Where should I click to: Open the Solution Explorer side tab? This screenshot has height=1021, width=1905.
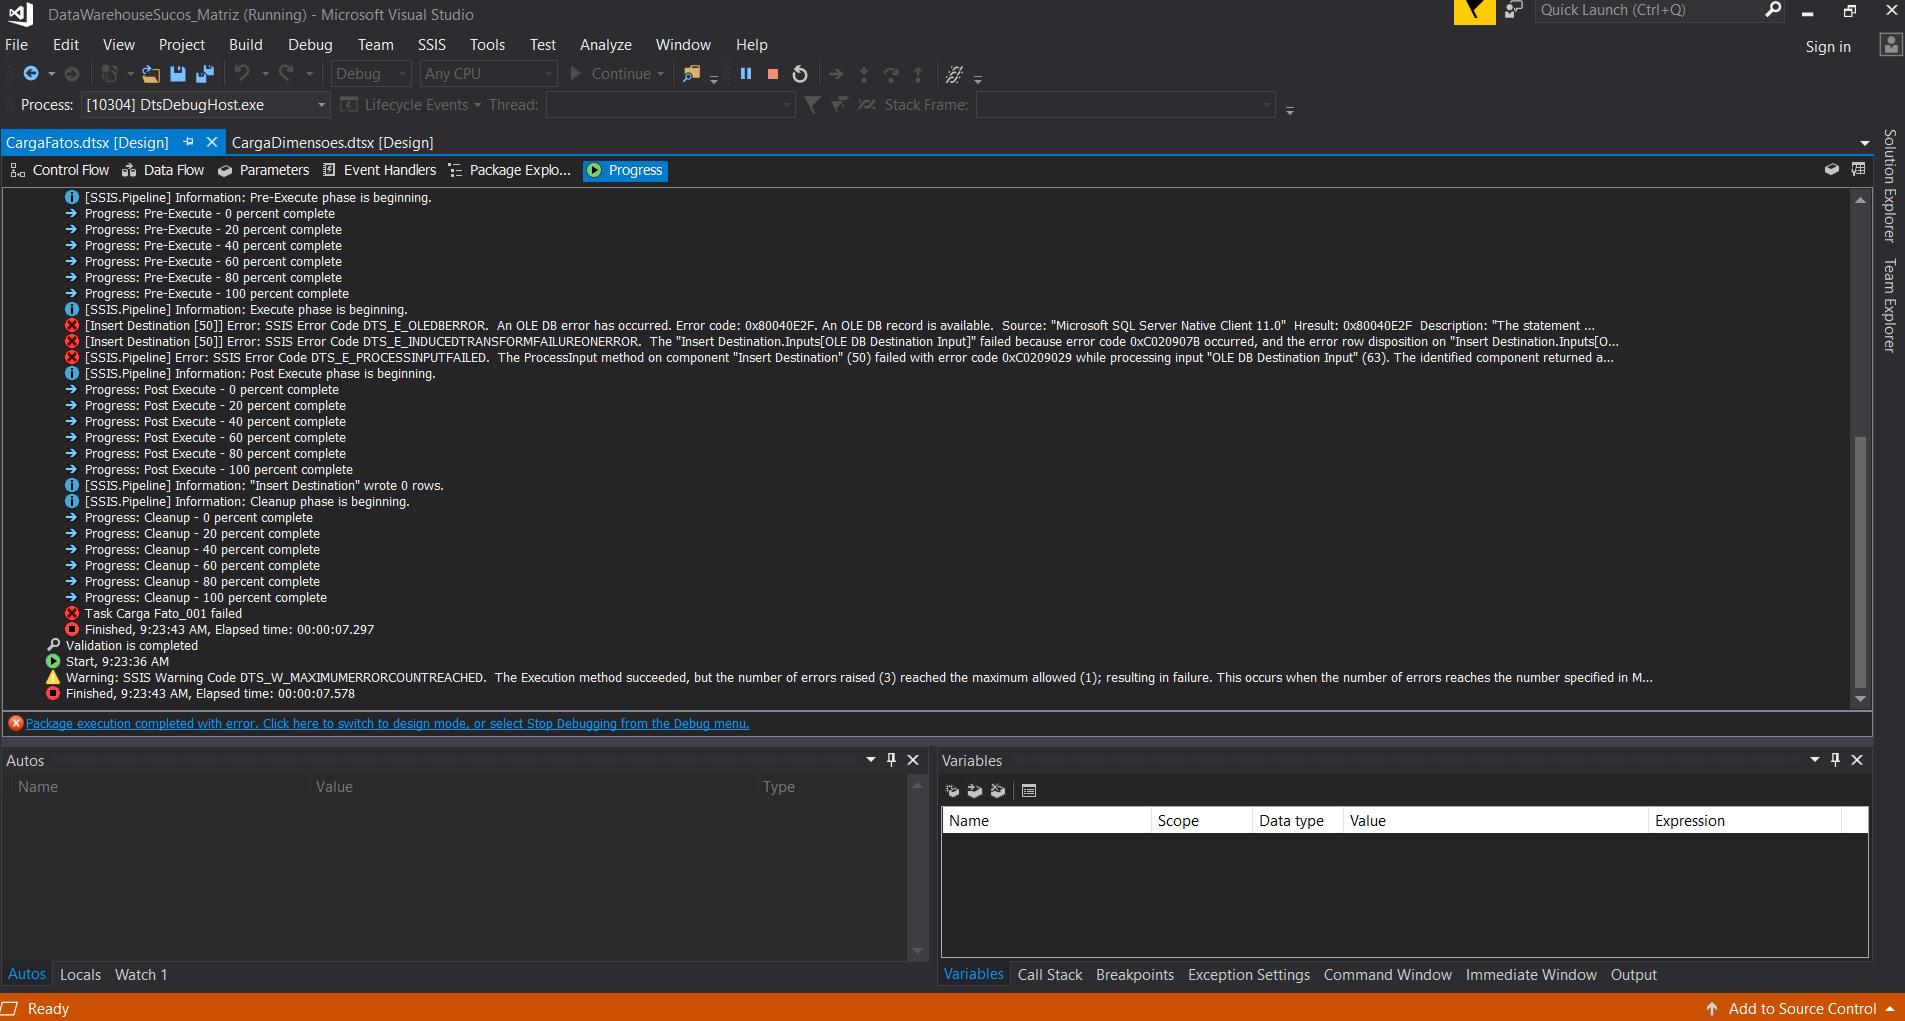click(1889, 186)
